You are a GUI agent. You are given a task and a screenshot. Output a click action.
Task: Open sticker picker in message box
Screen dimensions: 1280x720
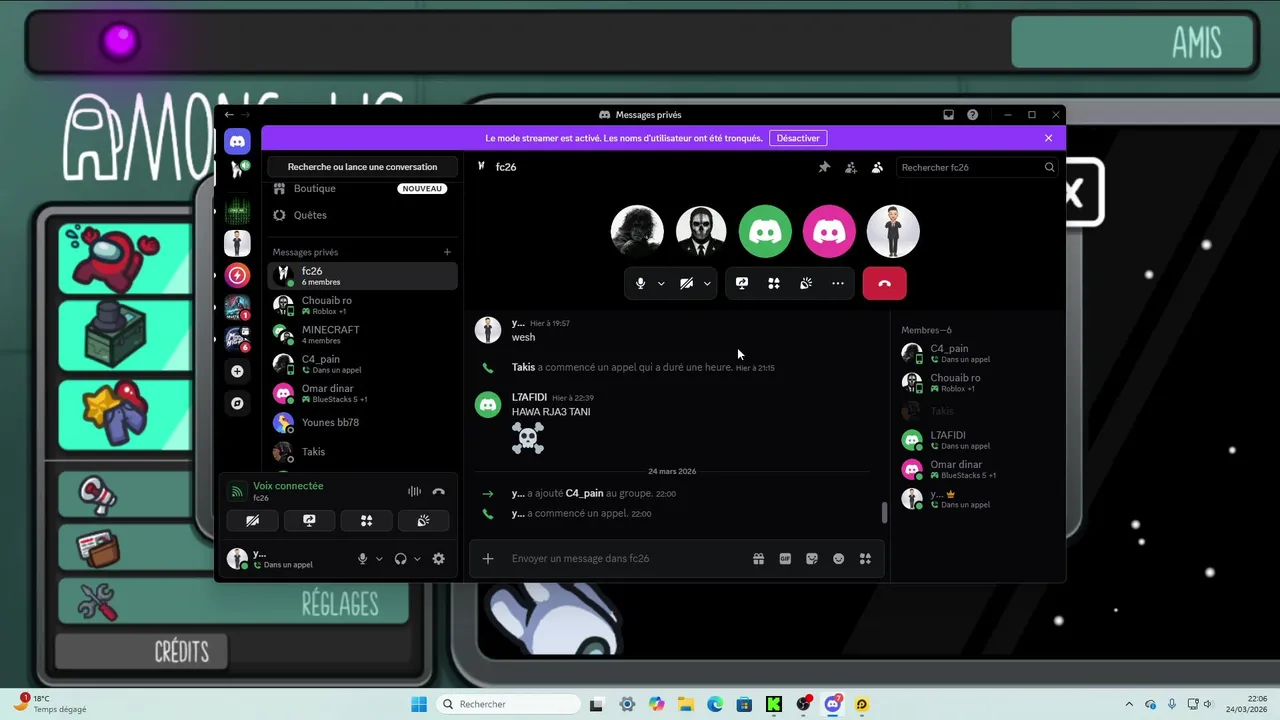coord(812,558)
